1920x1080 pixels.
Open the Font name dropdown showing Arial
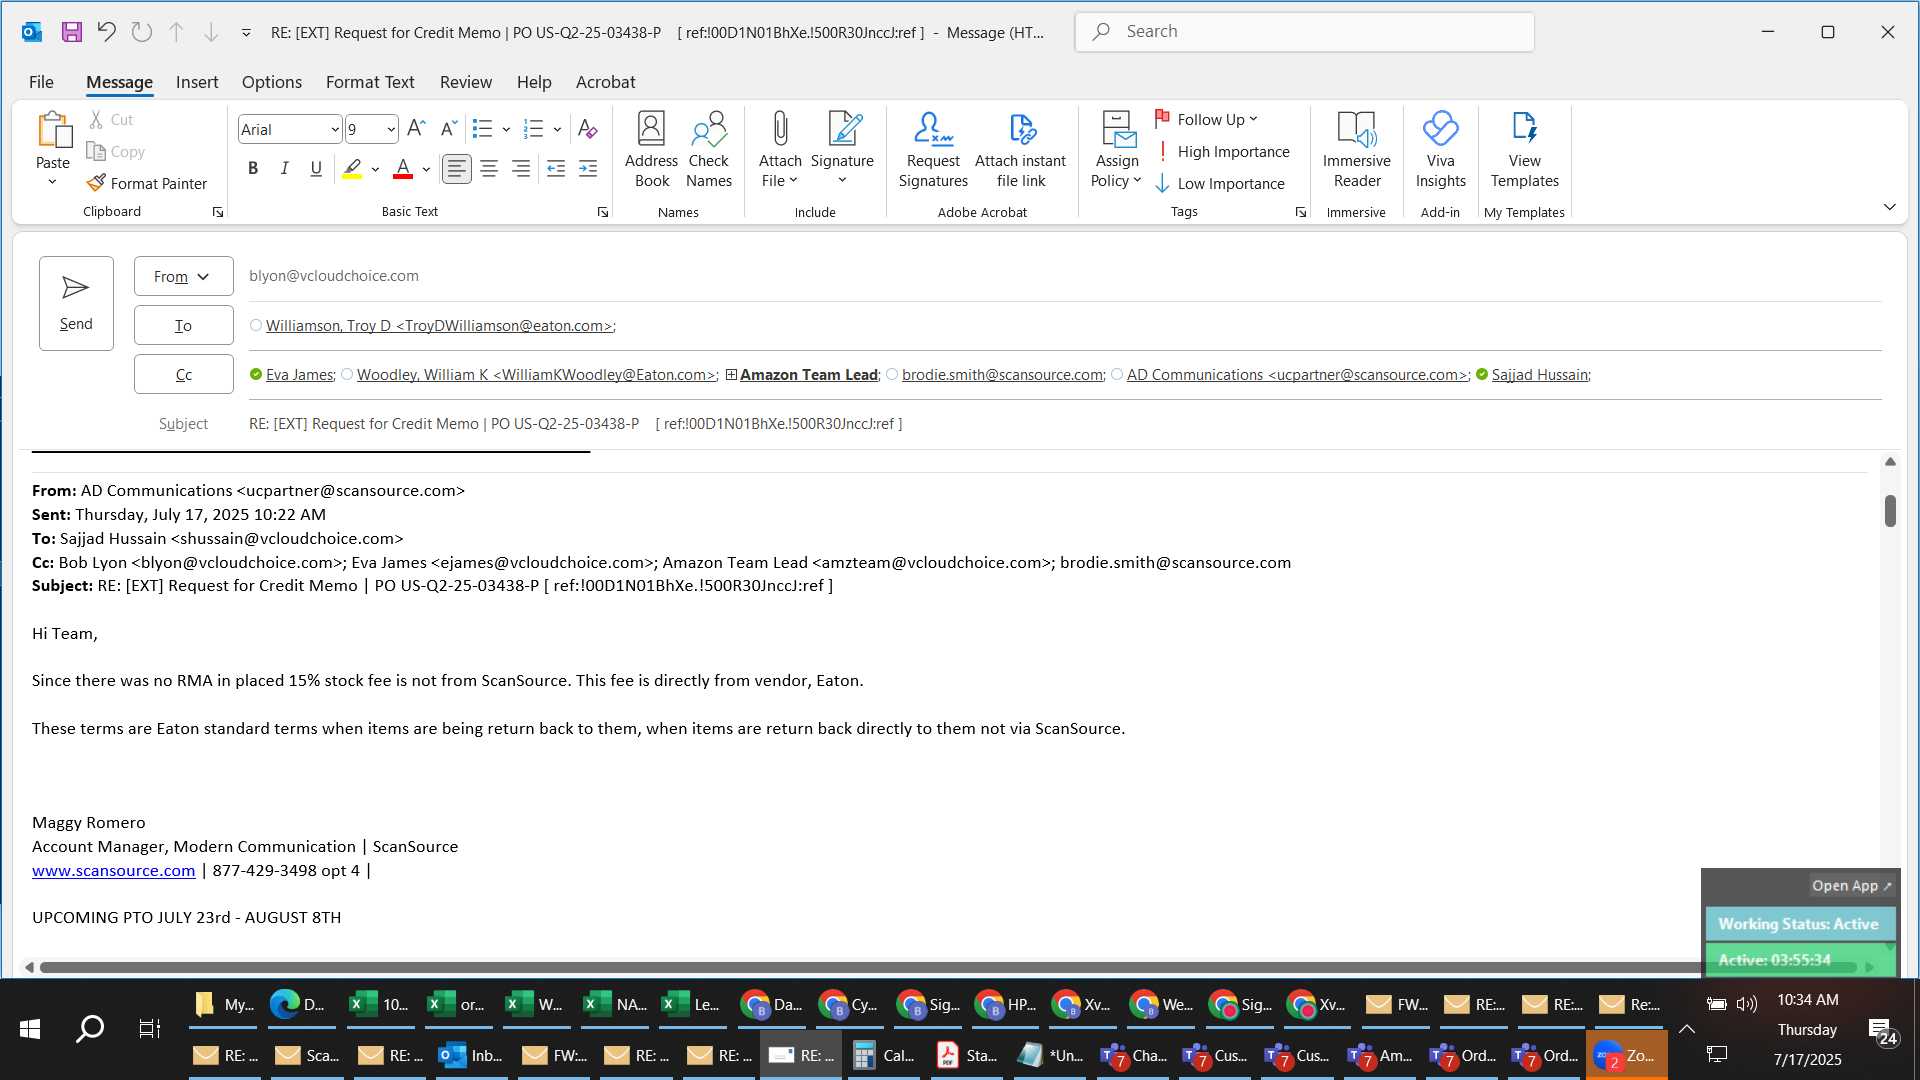[x=334, y=129]
